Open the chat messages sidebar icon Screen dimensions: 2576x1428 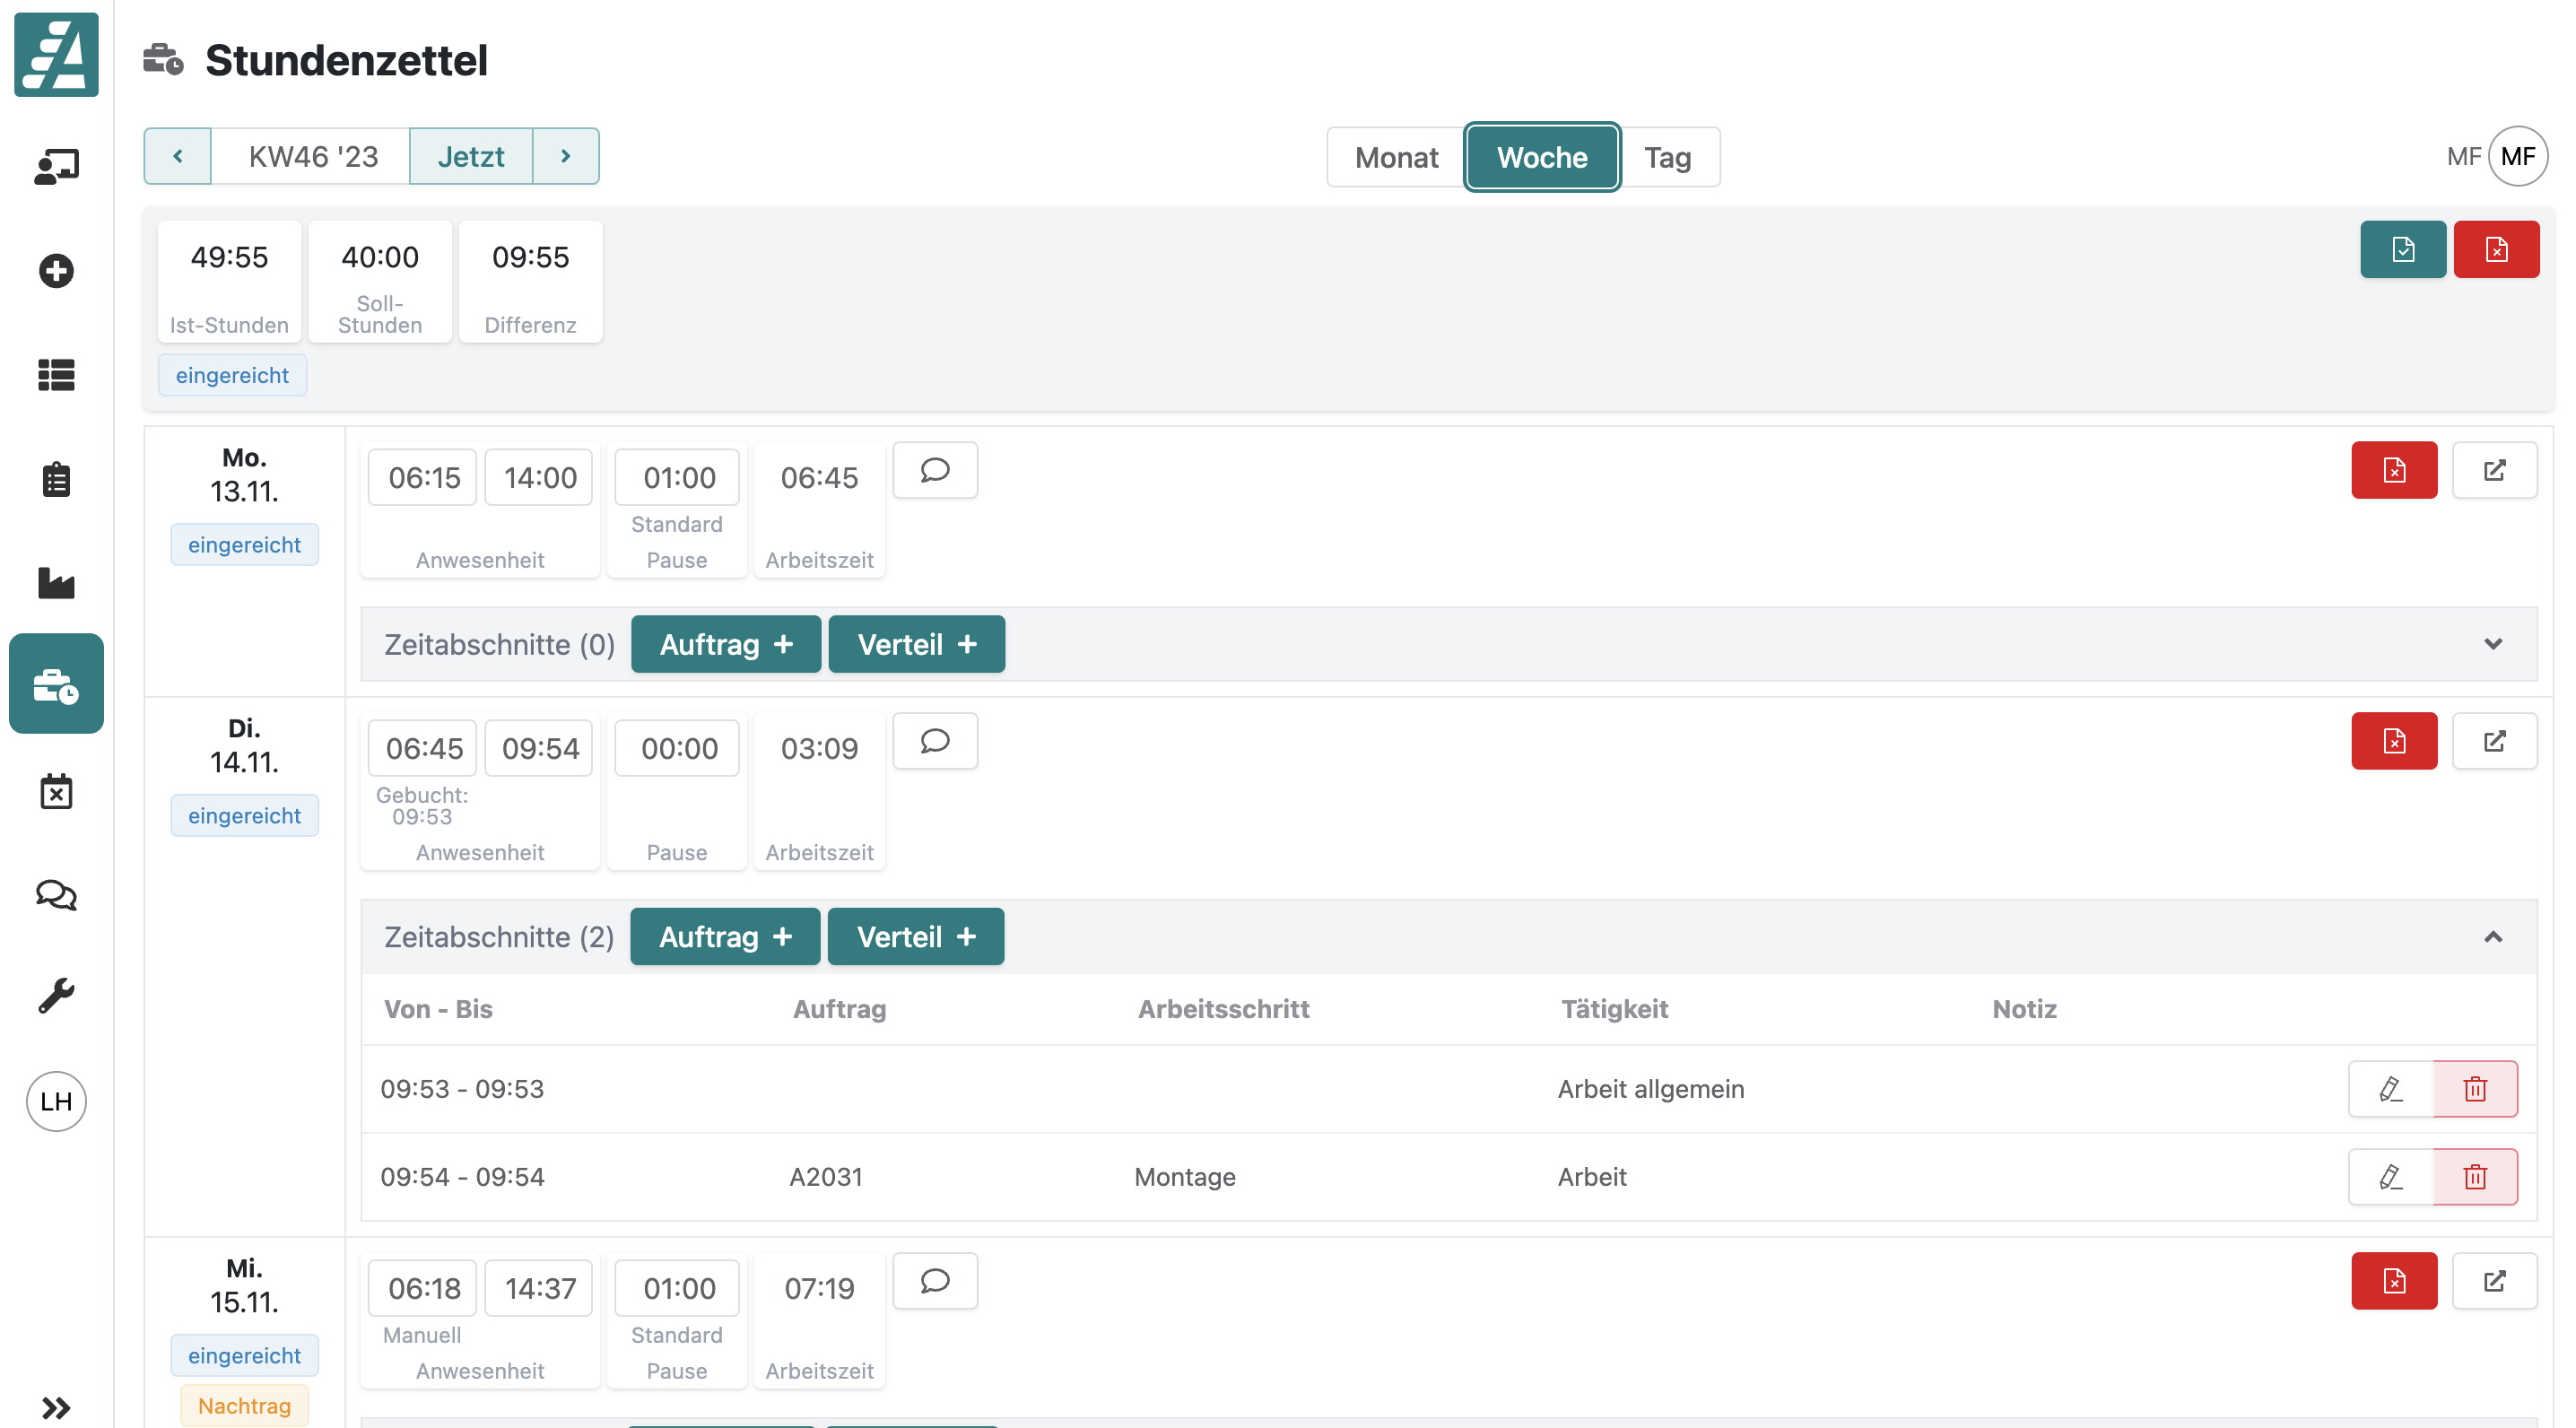click(56, 894)
